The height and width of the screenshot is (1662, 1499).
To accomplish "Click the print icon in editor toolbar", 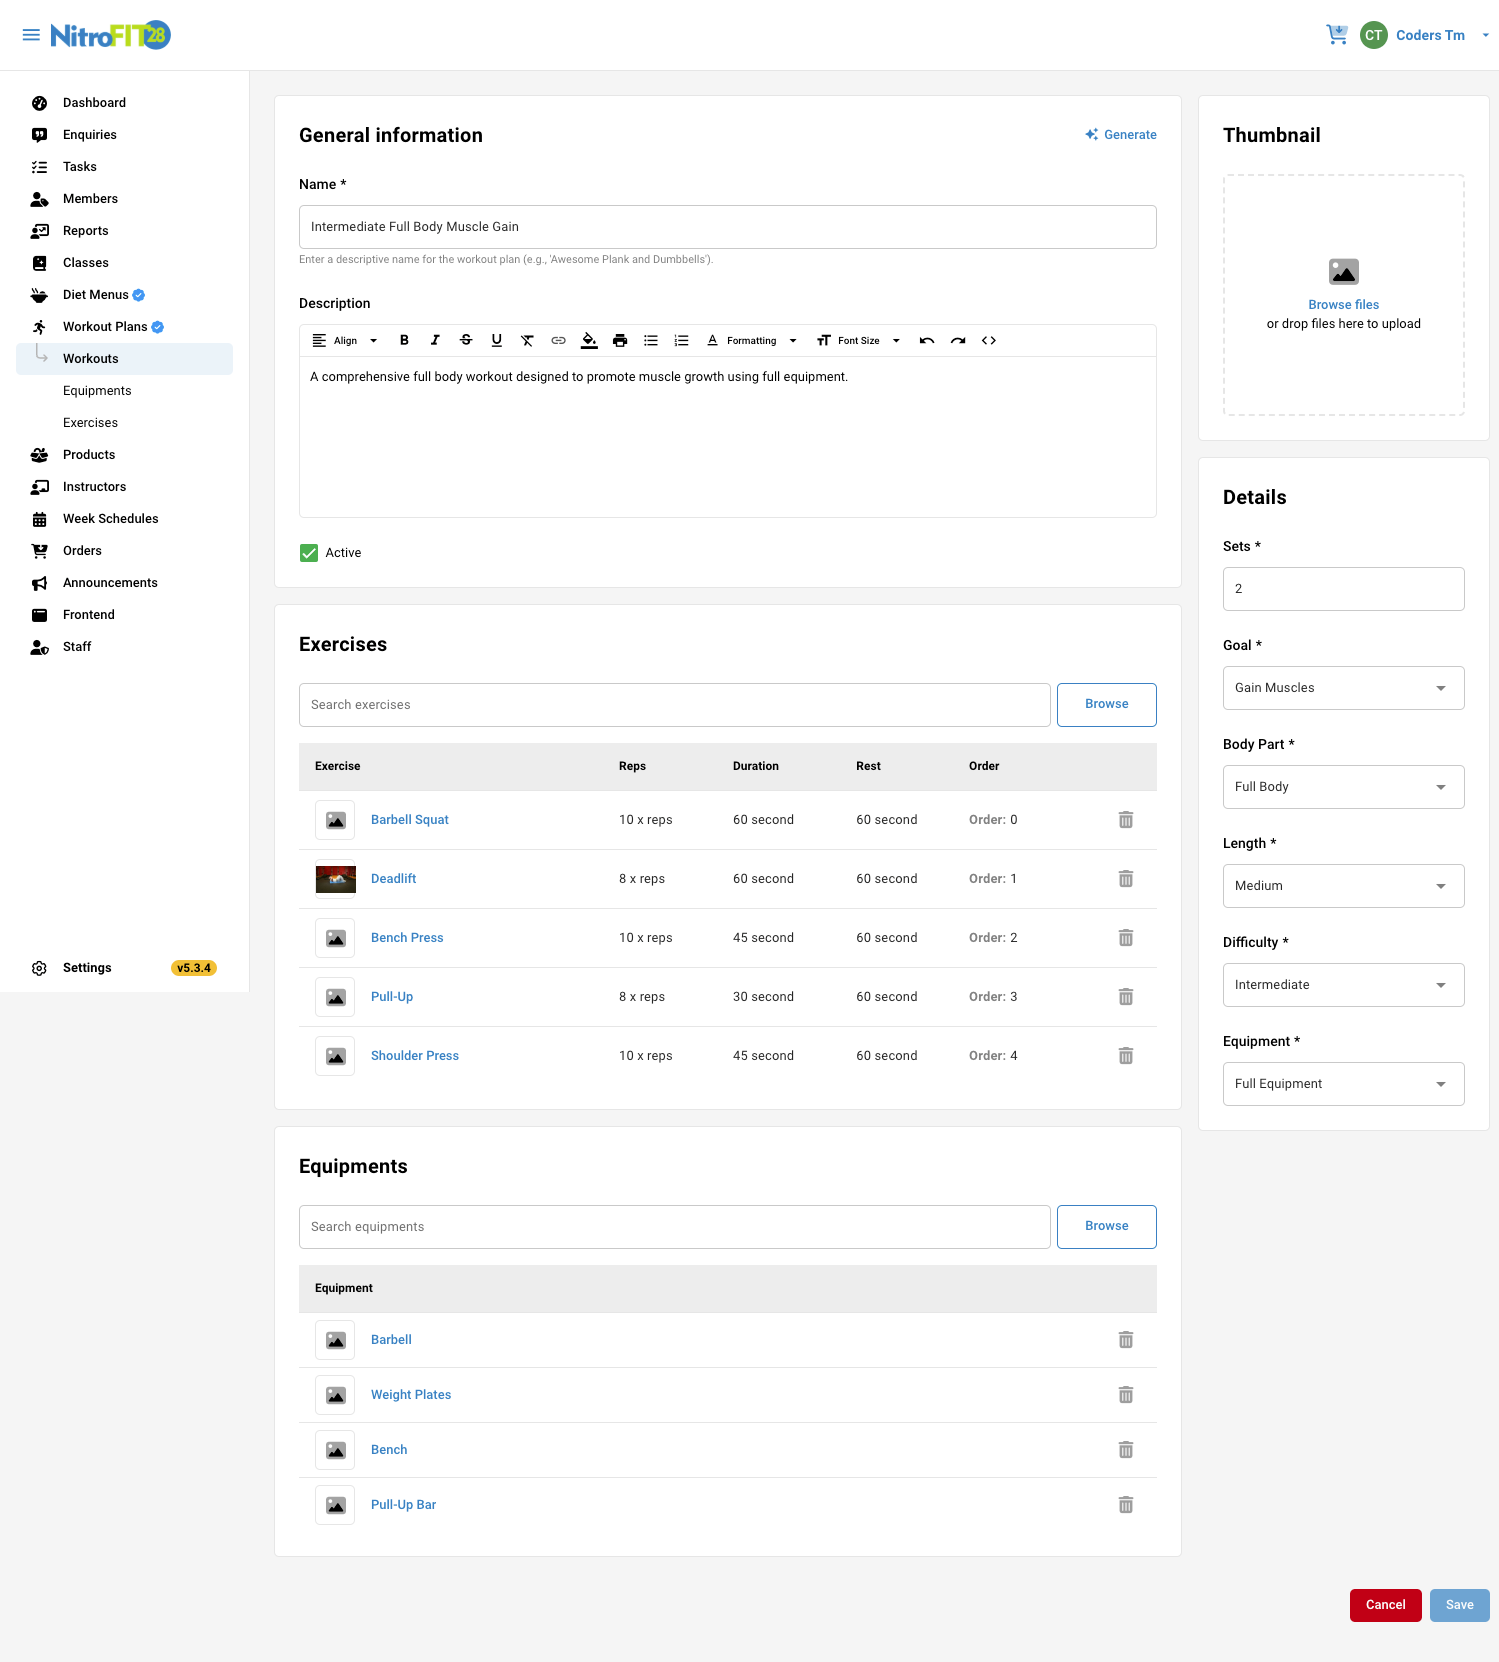I will [620, 341].
